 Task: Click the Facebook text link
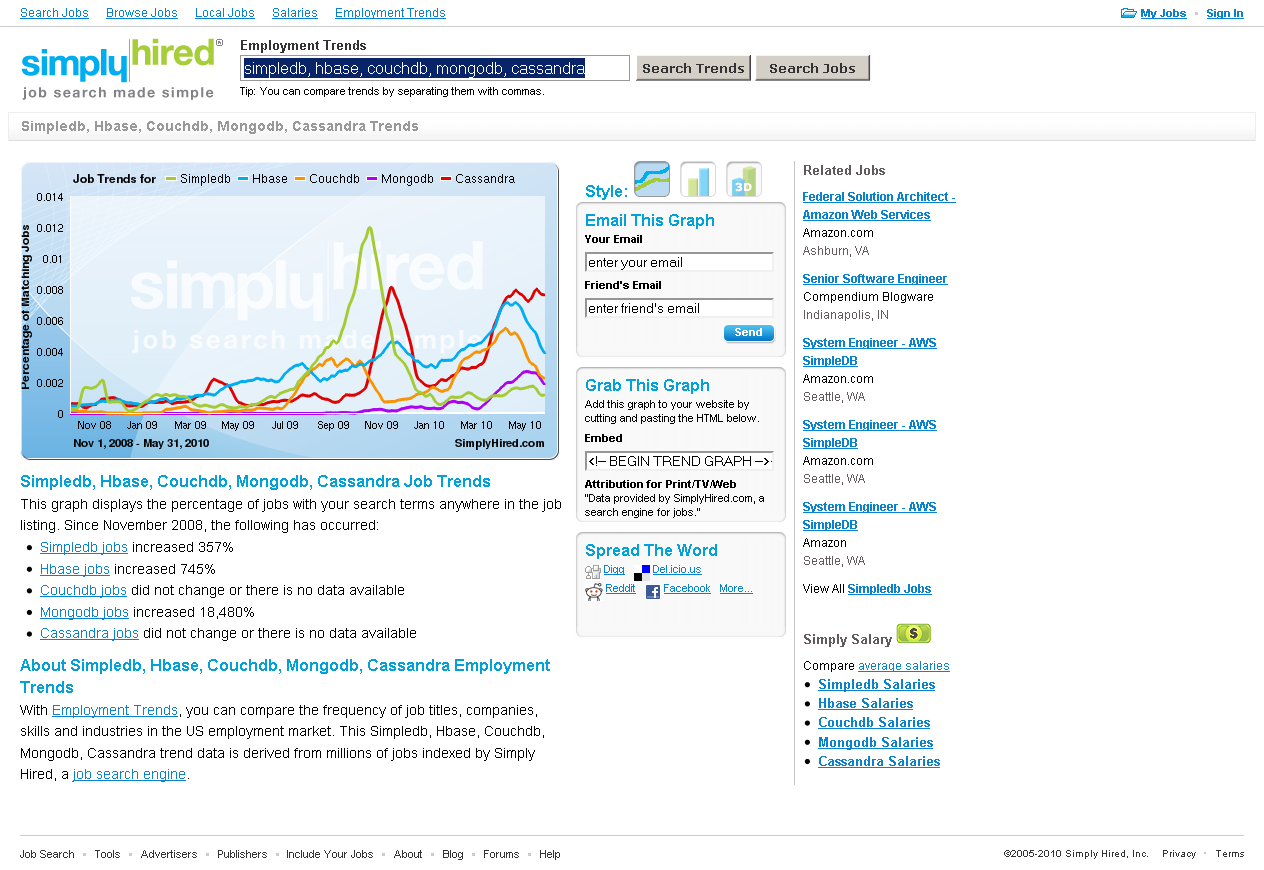(x=687, y=589)
